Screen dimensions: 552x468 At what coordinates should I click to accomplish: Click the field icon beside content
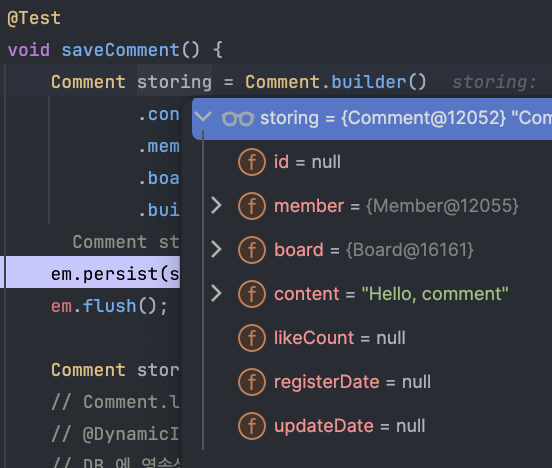pyautogui.click(x=252, y=294)
